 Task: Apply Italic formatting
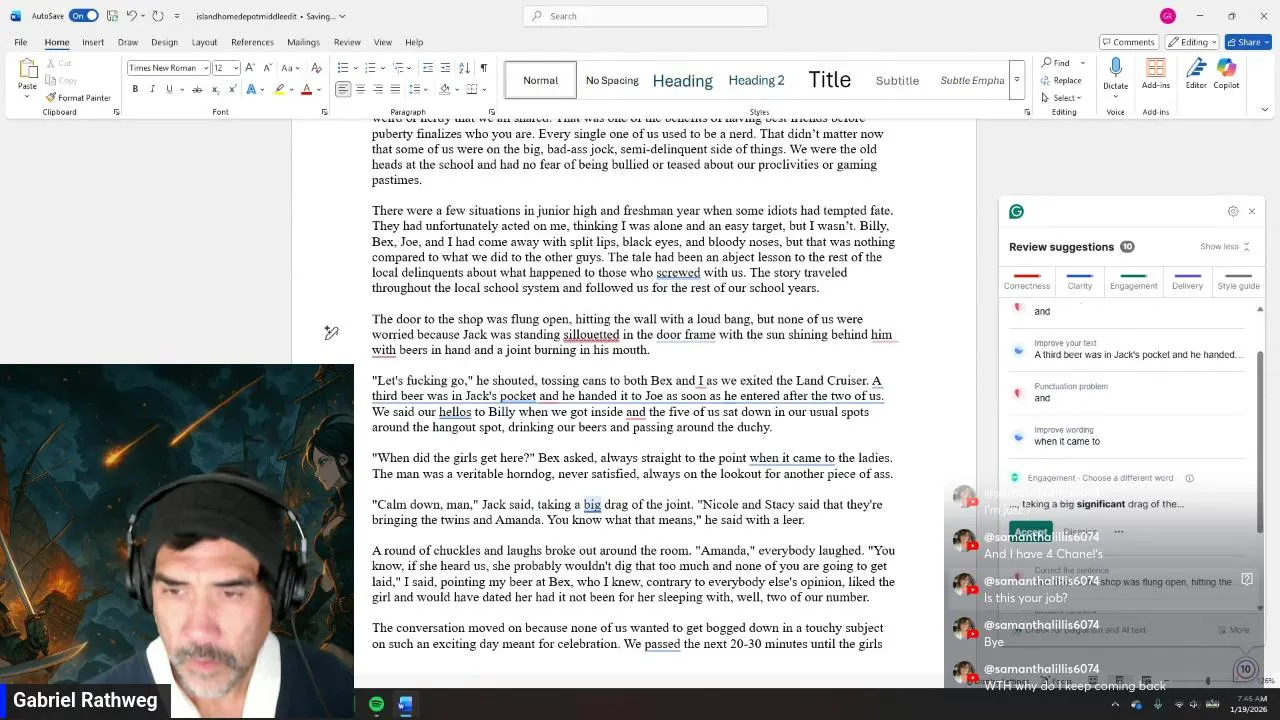152,90
